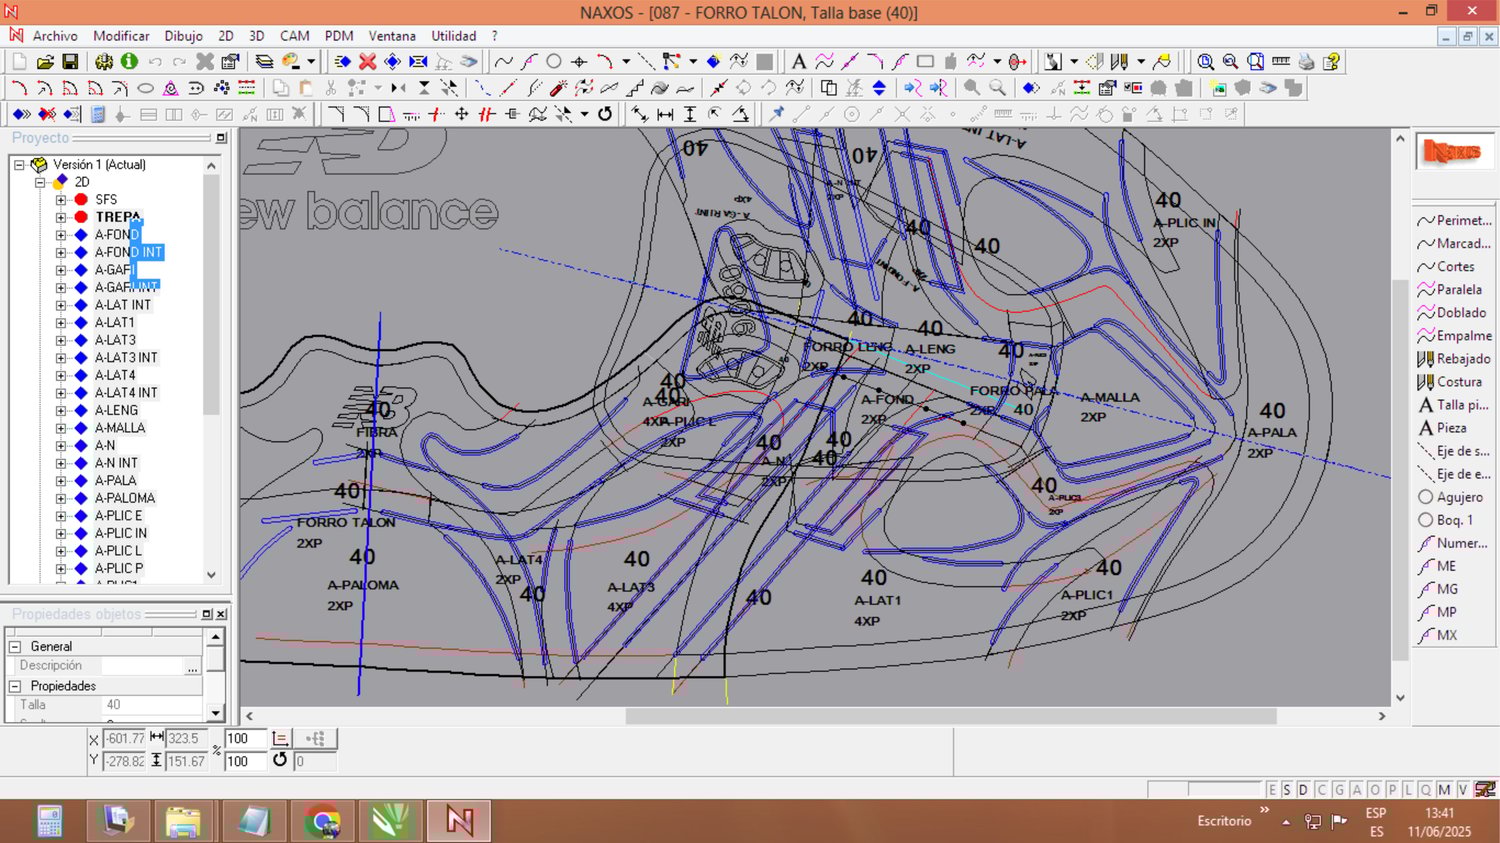Open the CAM menu

pos(294,36)
